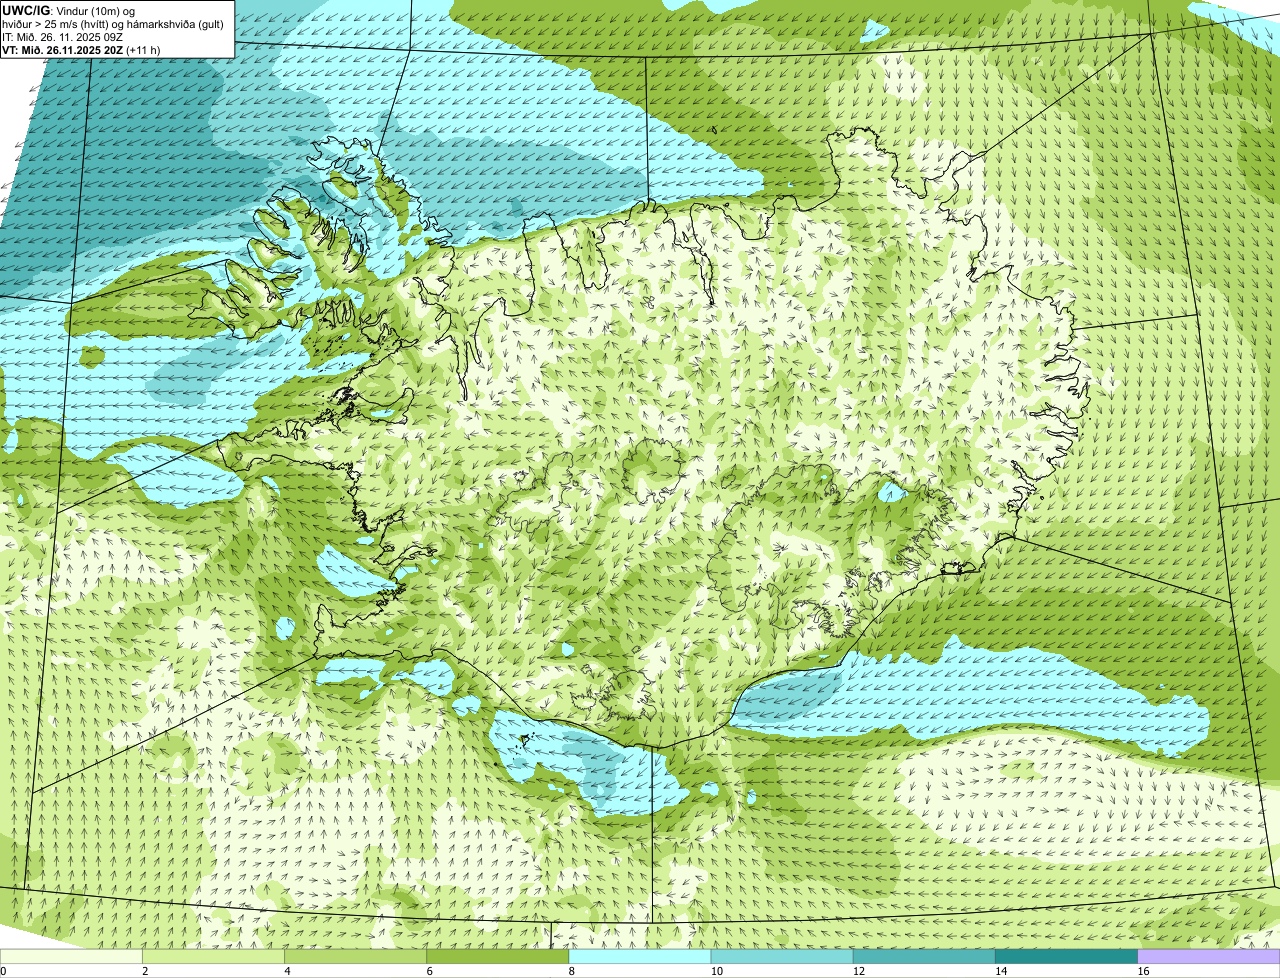Click the darker green 6–8 legend swatch
The image size is (1280, 978).
tap(498, 956)
